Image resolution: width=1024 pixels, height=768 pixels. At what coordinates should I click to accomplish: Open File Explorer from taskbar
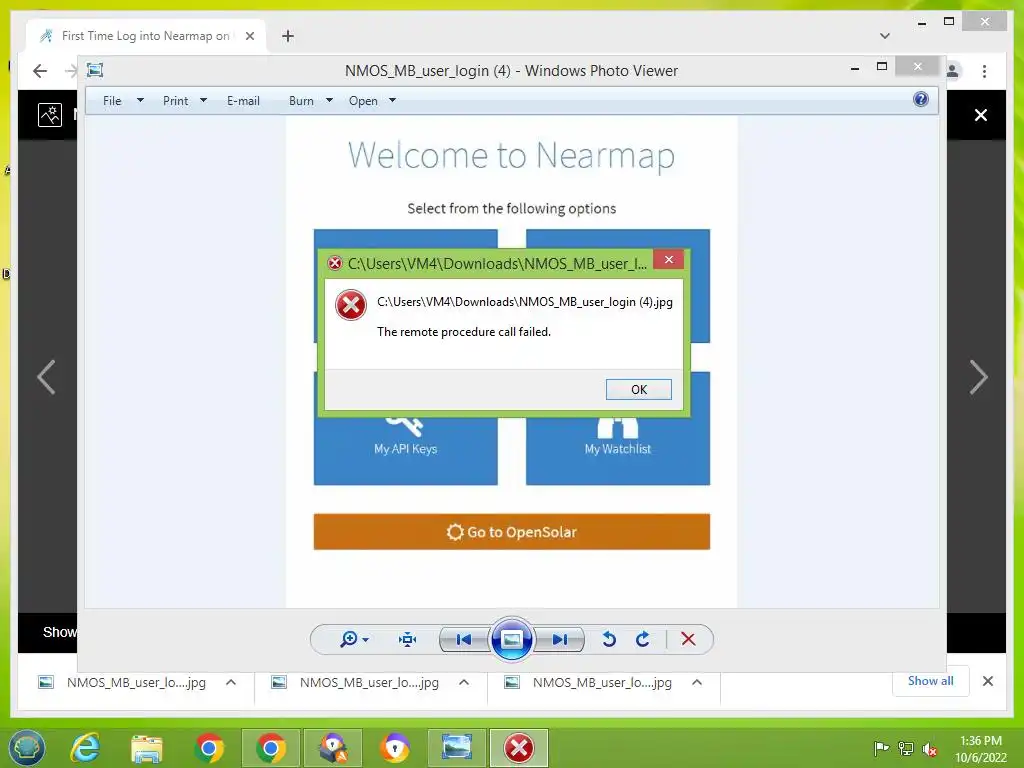[x=147, y=748]
